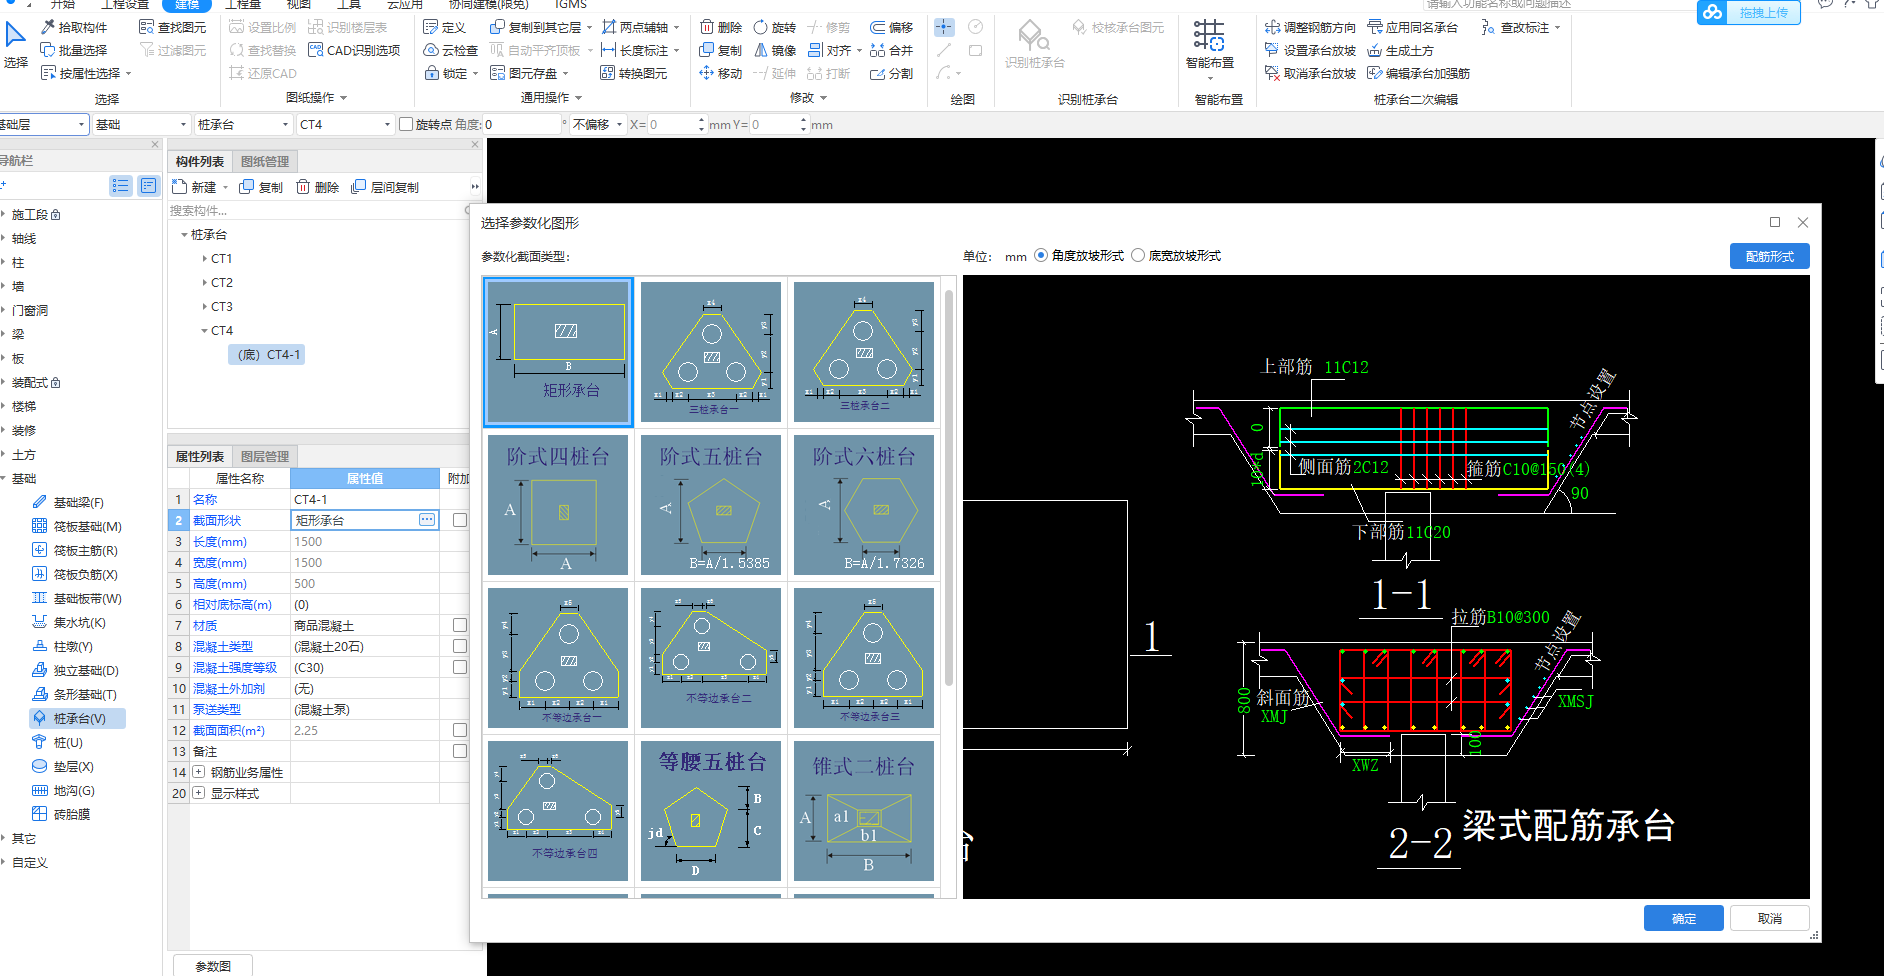Collapse the CT4 tree node
Image resolution: width=1884 pixels, height=976 pixels.
(x=205, y=331)
